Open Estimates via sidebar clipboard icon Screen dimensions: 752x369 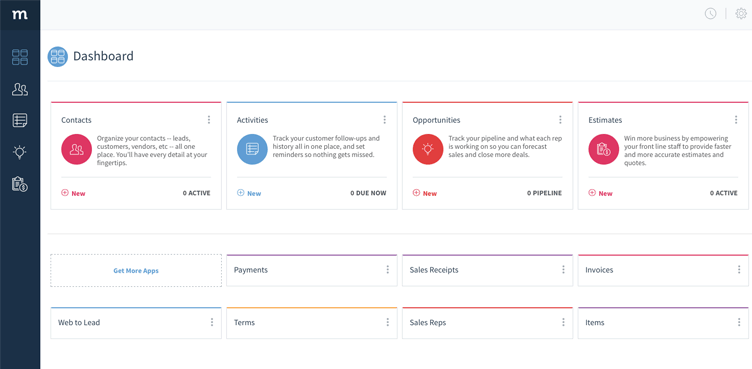click(20, 184)
